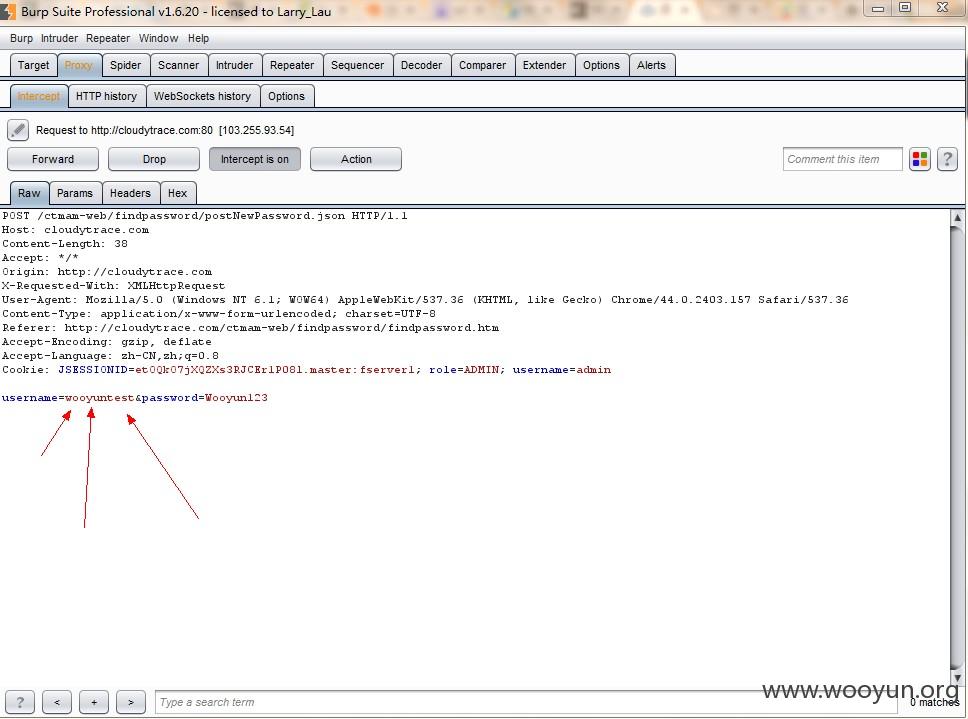Click the Origin: http://cloudytrace.com line
The height and width of the screenshot is (719, 968).
pyautogui.click(x=107, y=272)
